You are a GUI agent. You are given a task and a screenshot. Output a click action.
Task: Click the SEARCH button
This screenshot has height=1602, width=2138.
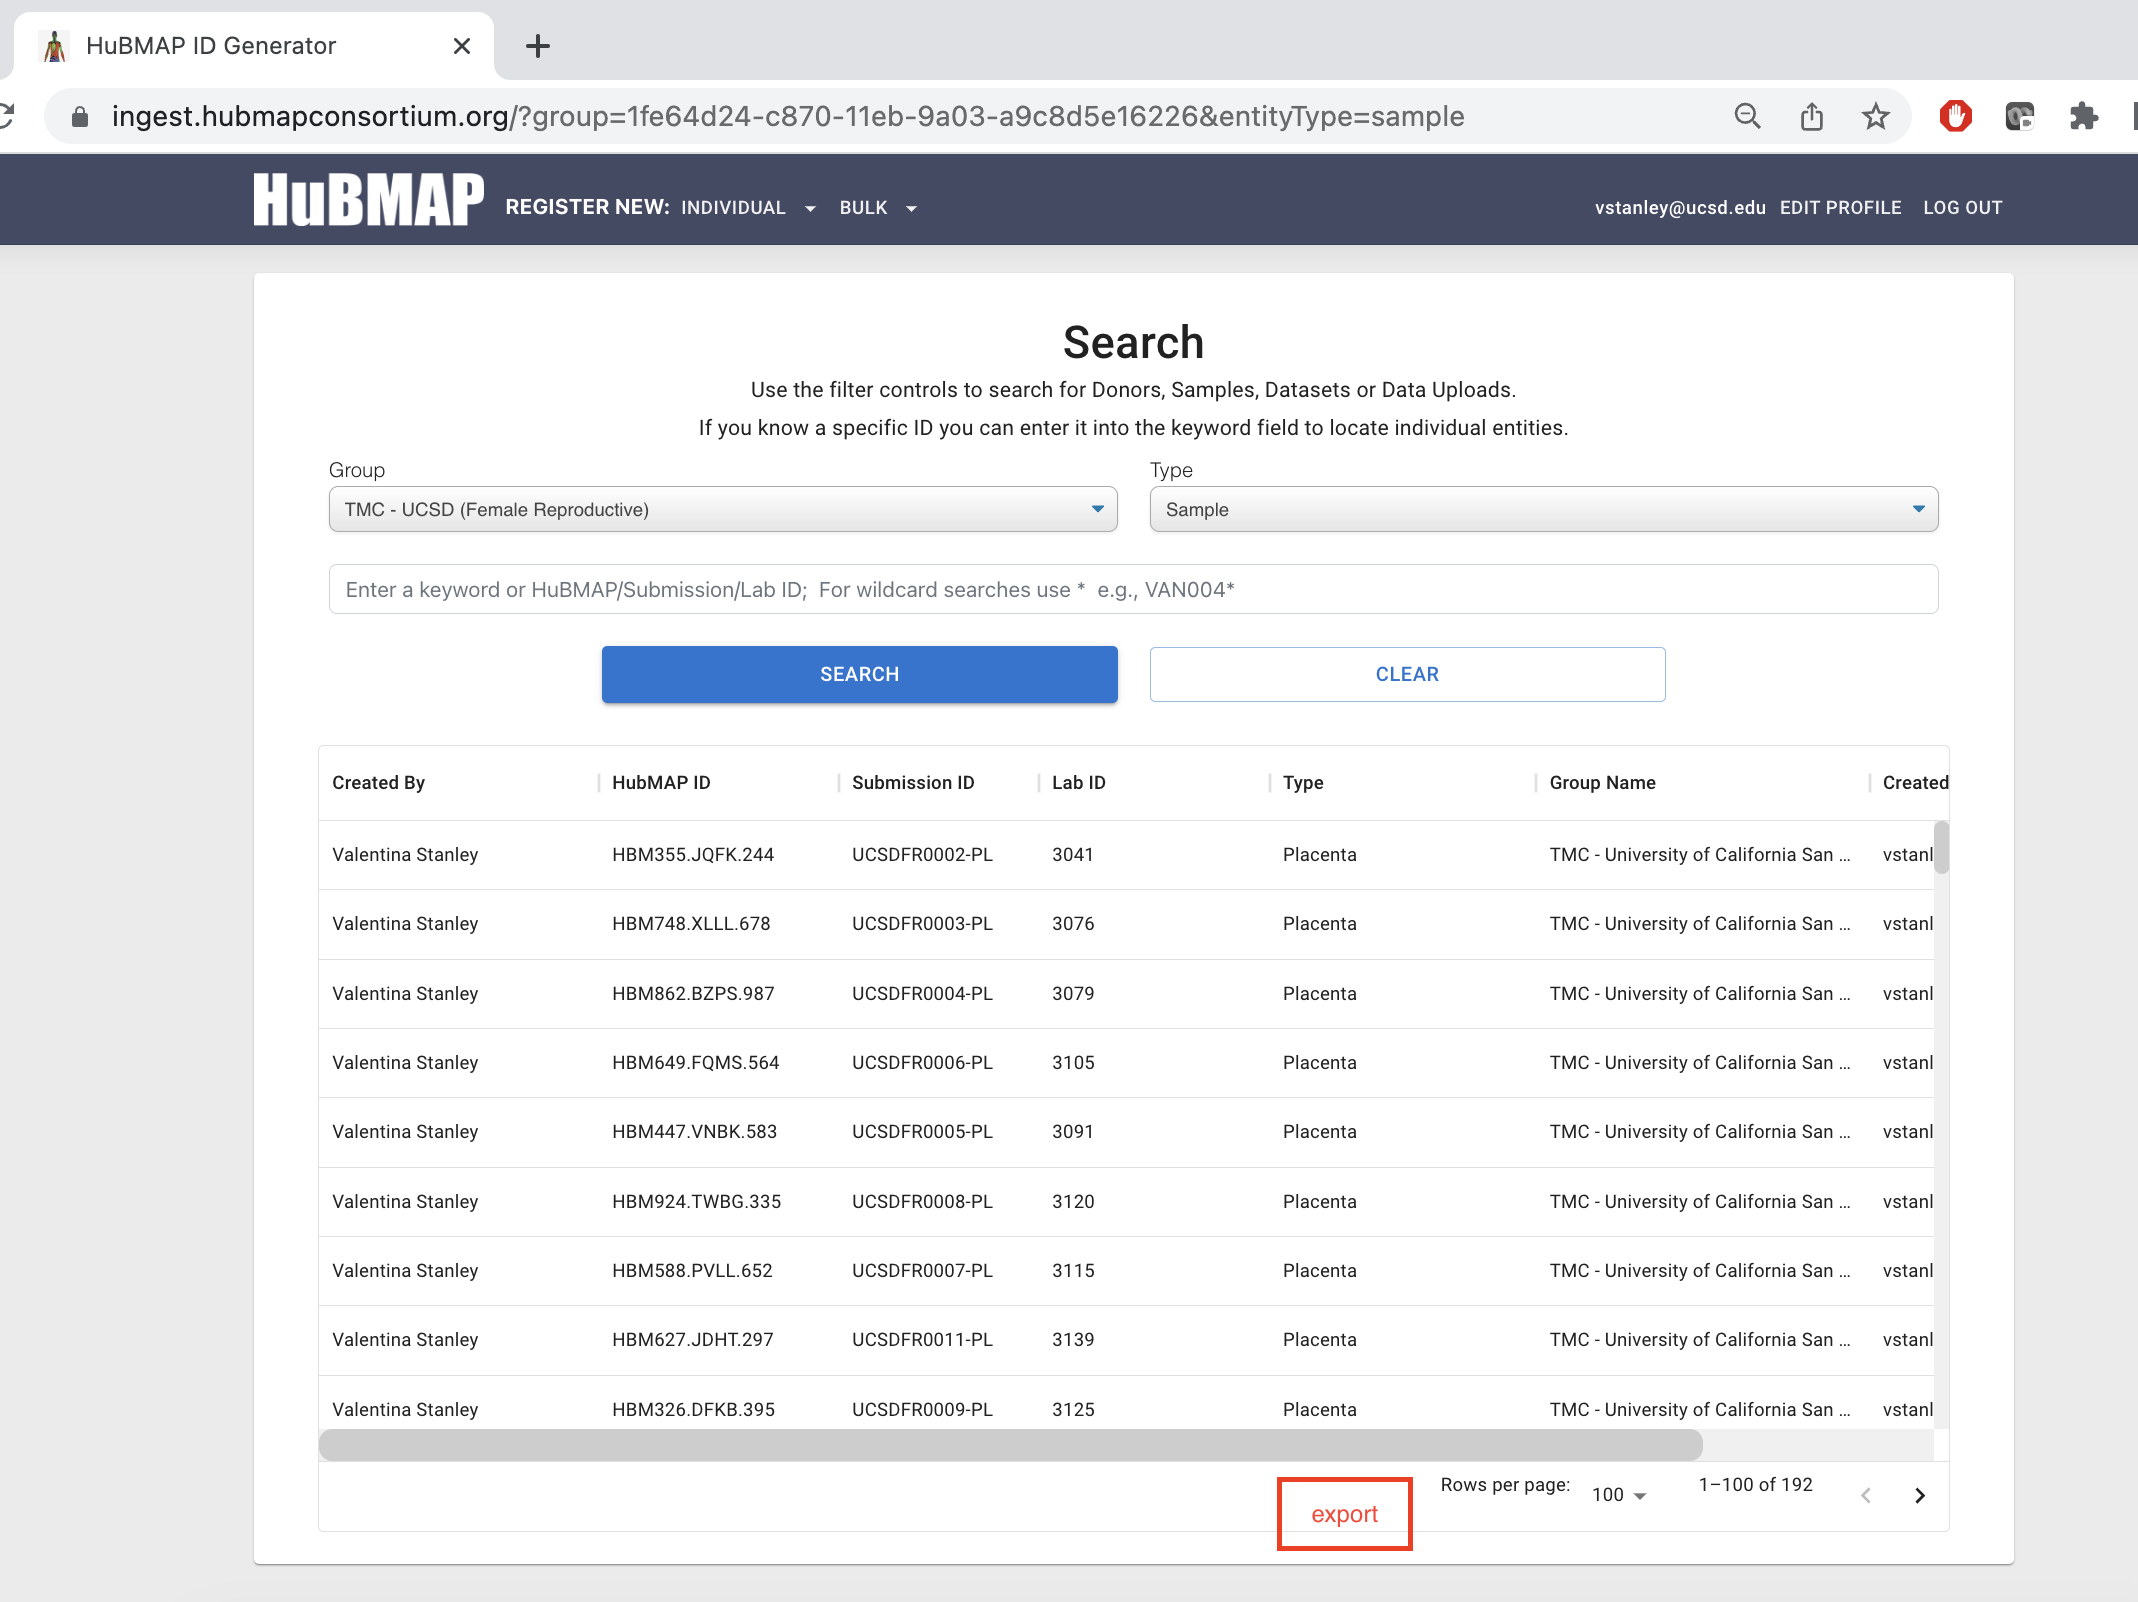click(859, 674)
